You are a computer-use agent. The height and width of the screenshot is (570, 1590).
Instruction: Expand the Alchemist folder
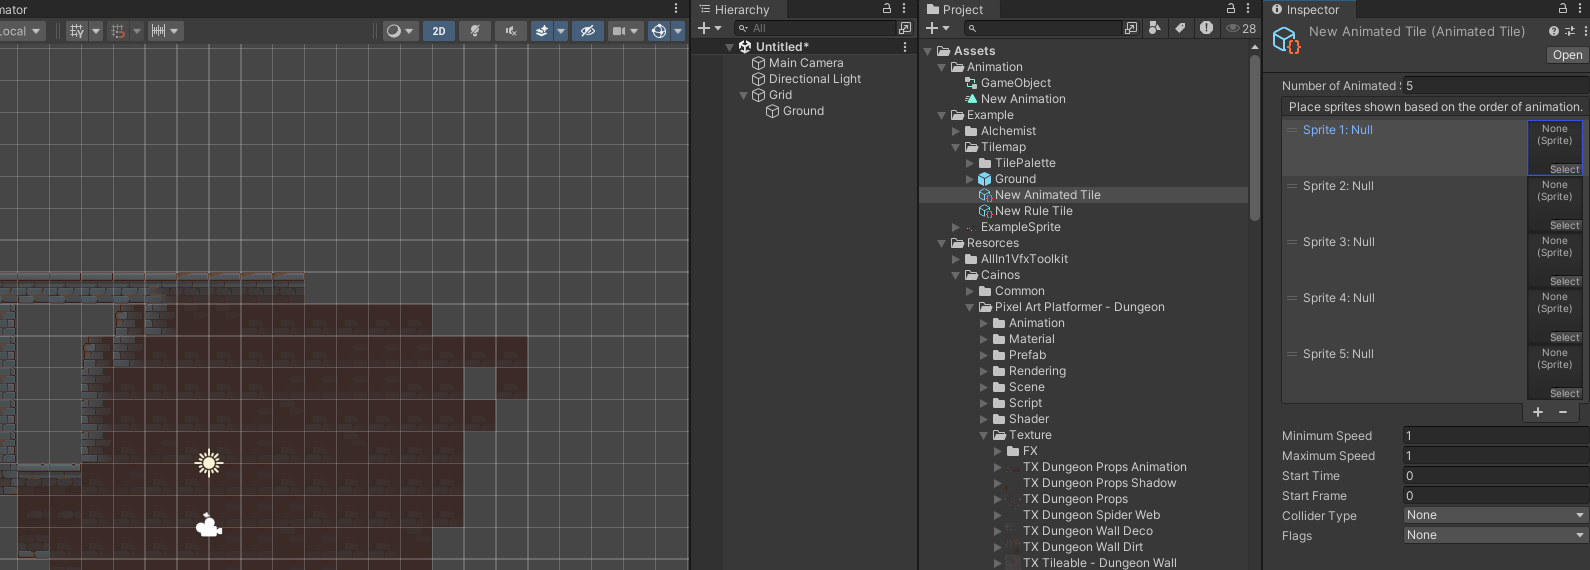956,131
